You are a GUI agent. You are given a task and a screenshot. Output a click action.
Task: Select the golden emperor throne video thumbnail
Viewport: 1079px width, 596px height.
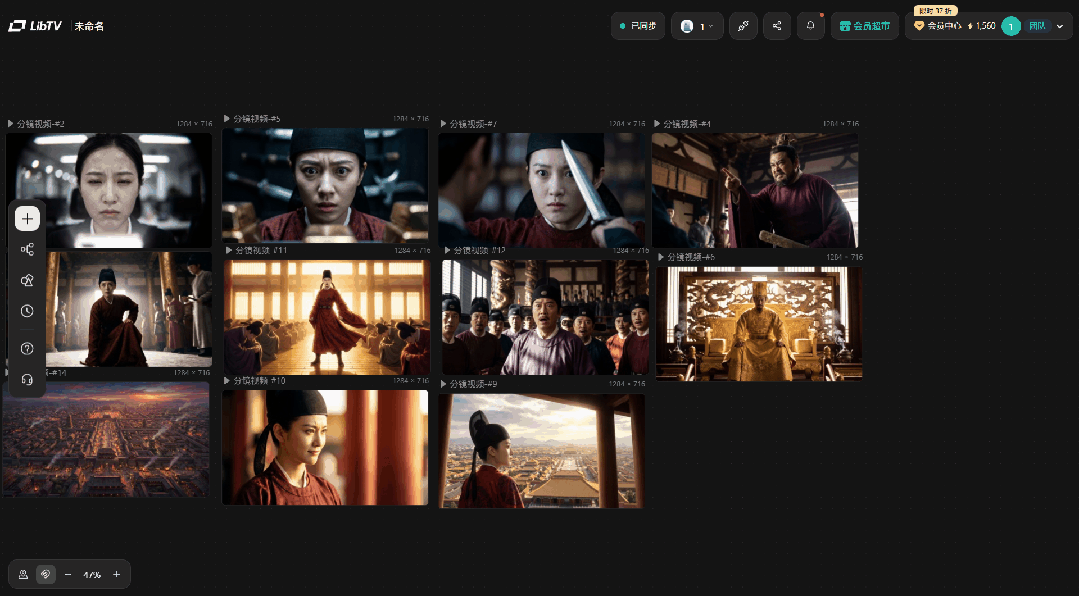click(759, 323)
